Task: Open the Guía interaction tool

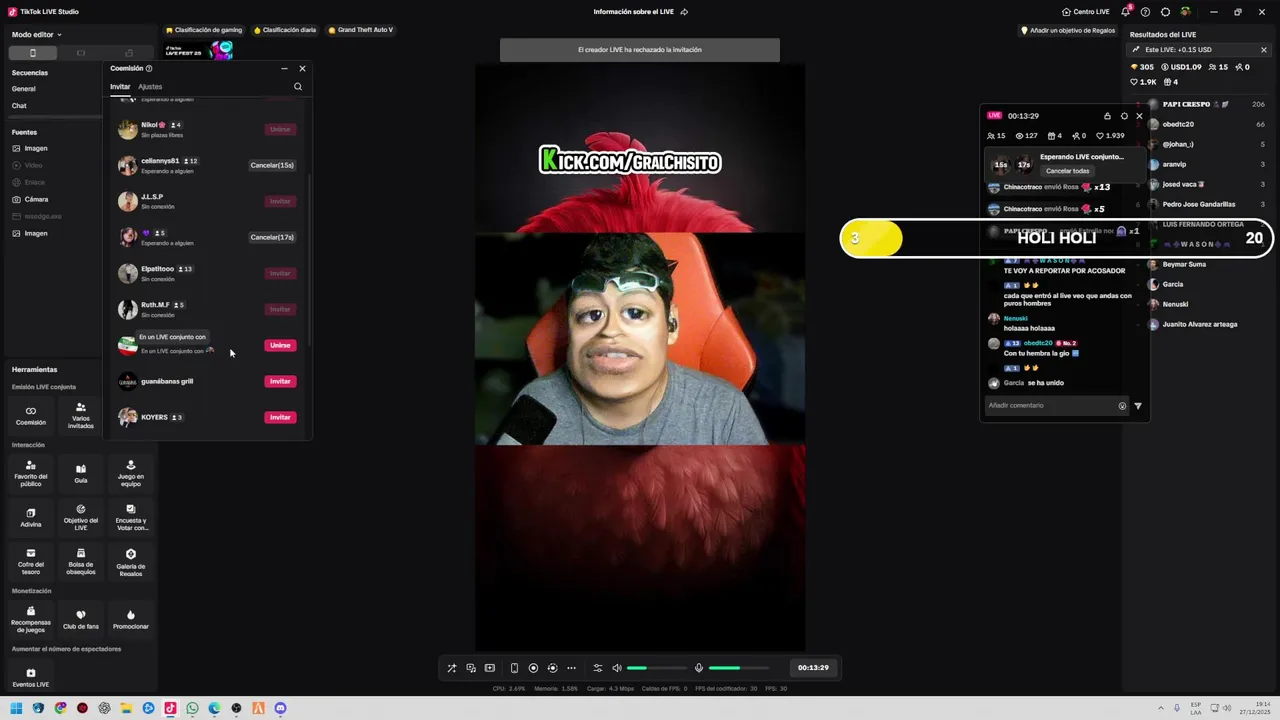Action: [x=81, y=473]
